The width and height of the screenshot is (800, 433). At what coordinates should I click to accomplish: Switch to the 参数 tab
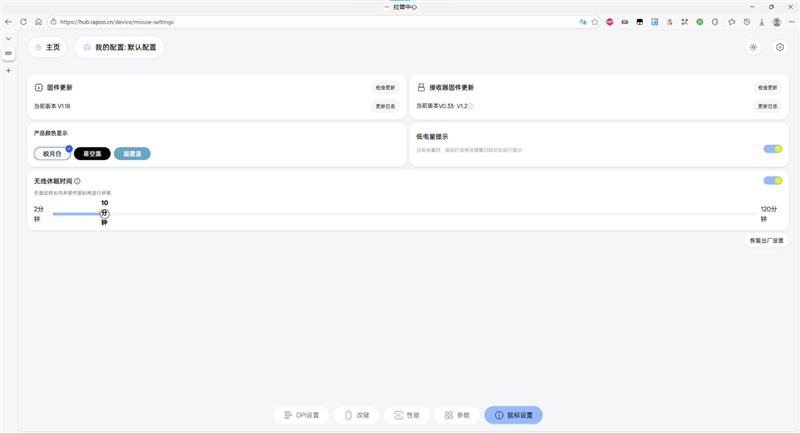pos(457,415)
